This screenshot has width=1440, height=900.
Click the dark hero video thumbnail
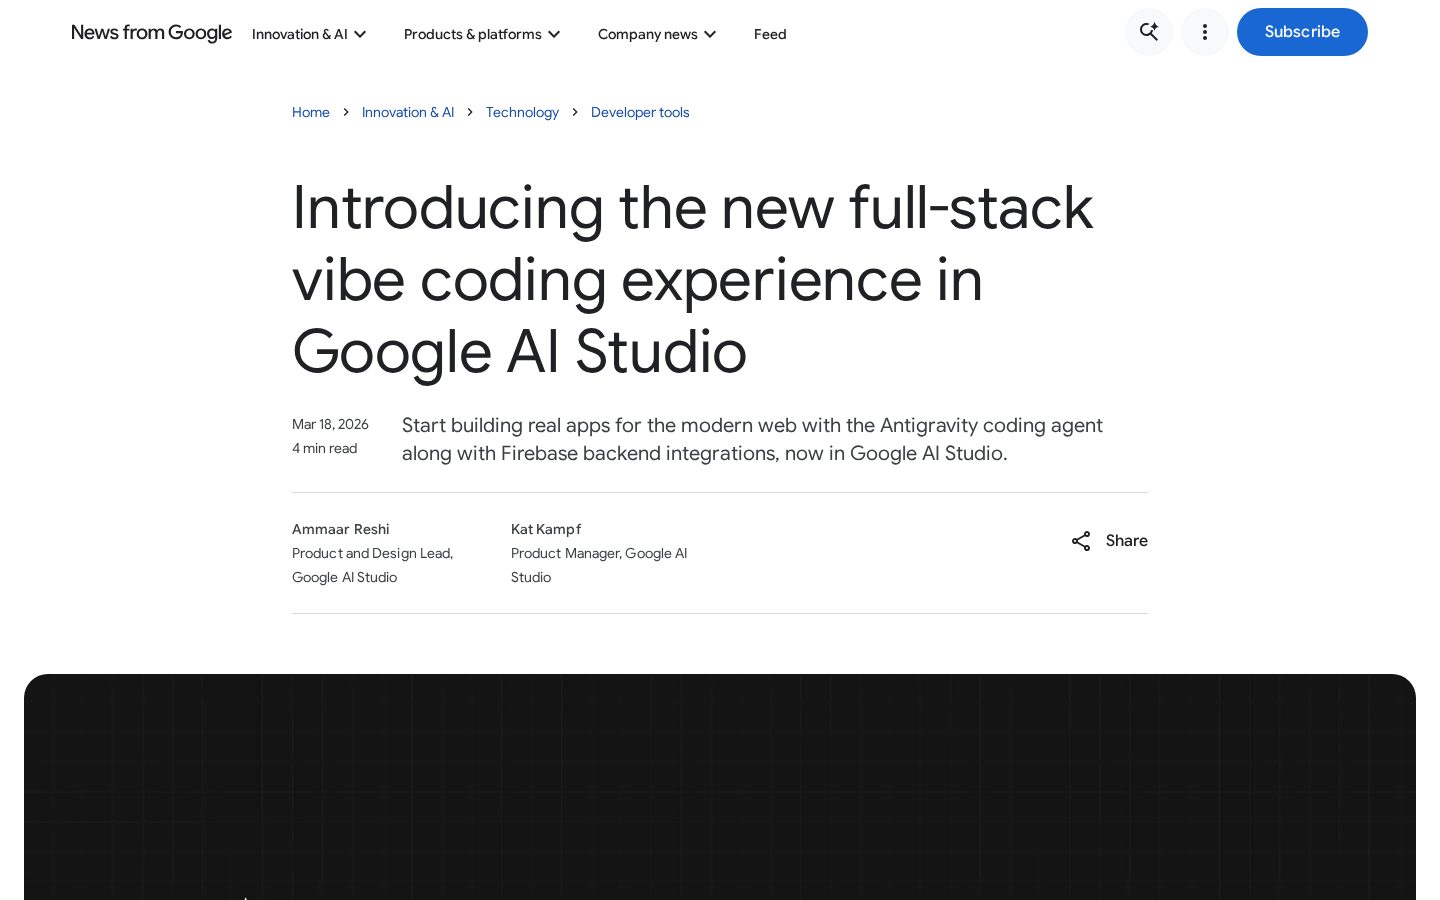pyautogui.click(x=720, y=787)
